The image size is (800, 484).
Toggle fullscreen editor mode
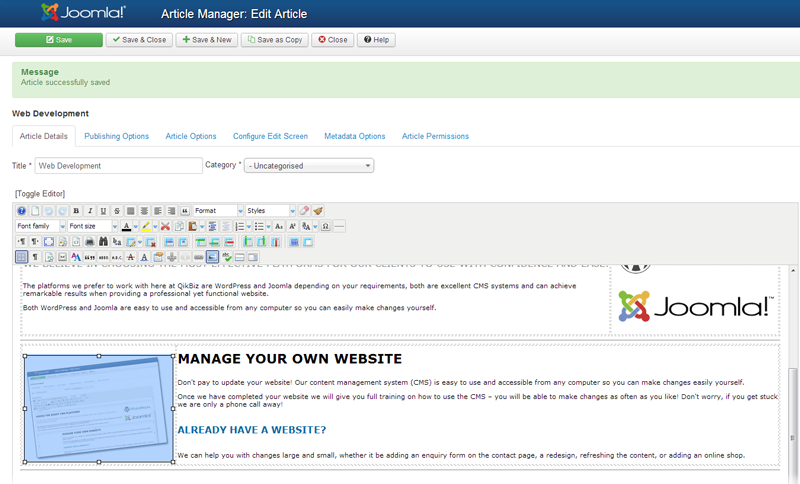(x=49, y=242)
